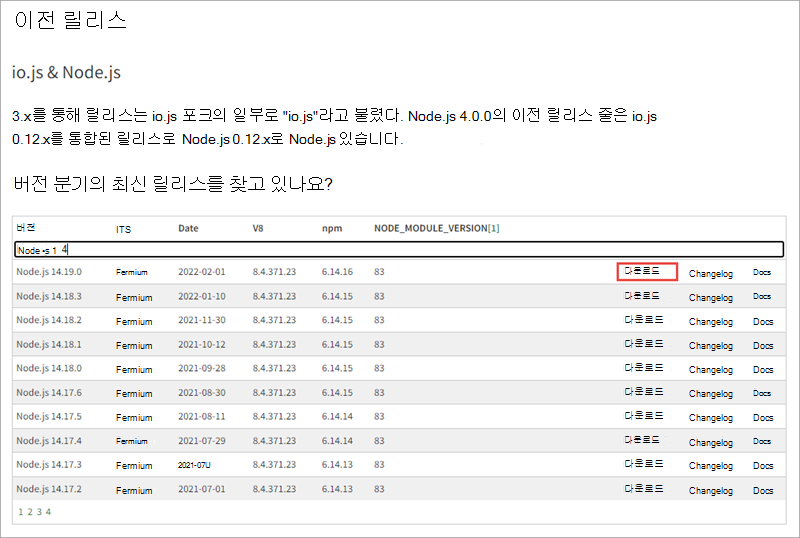Open Changelog for Node.js 14.18.1
Viewport: 800px width, 538px height.
[711, 346]
